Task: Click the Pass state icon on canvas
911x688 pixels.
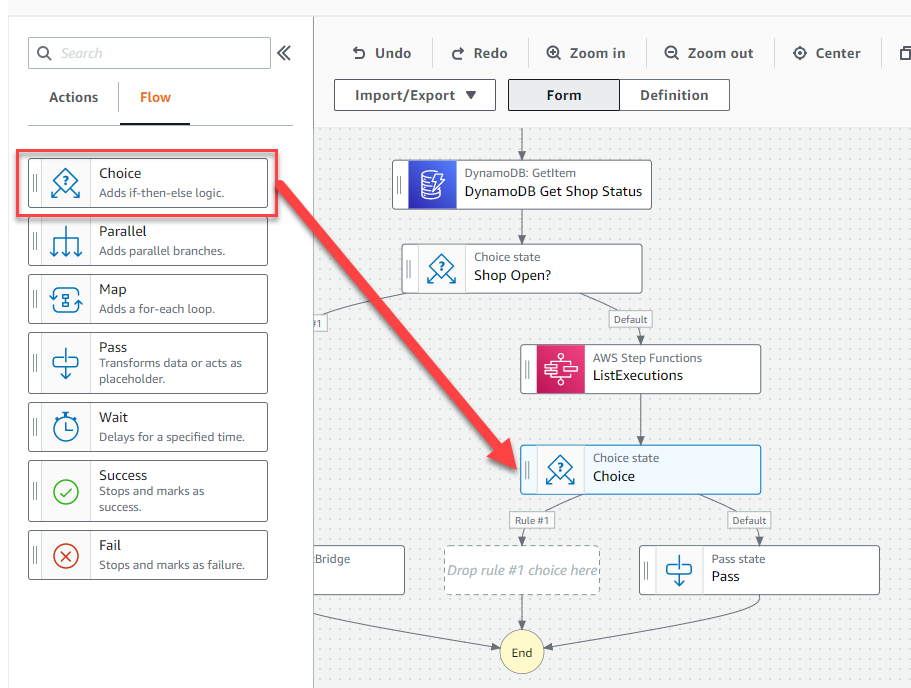Action: (679, 570)
